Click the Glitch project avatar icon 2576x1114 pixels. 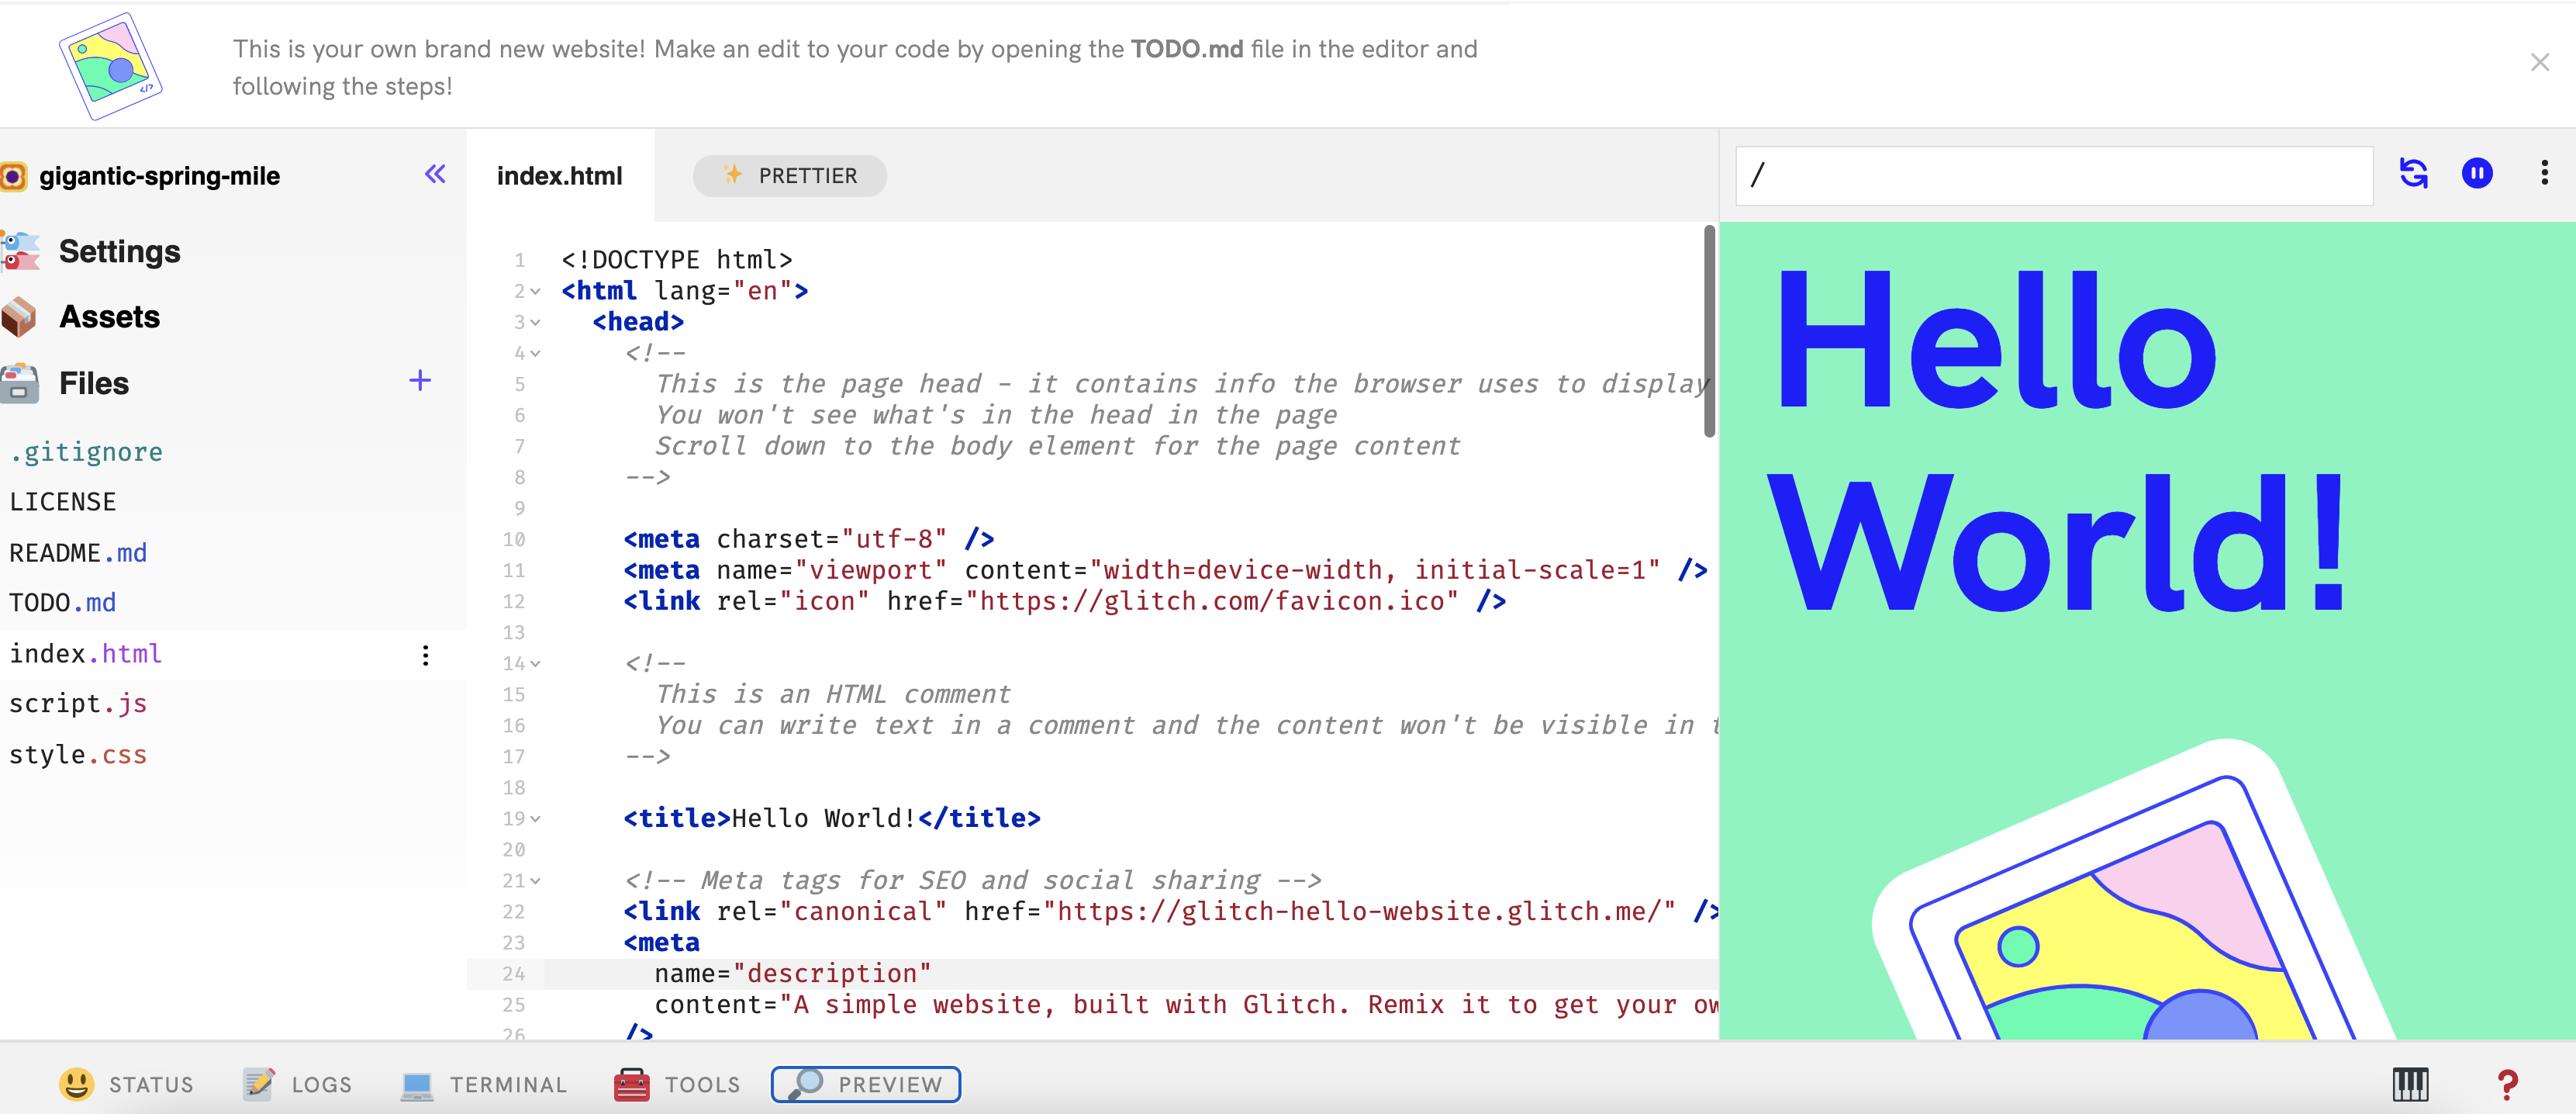14,177
